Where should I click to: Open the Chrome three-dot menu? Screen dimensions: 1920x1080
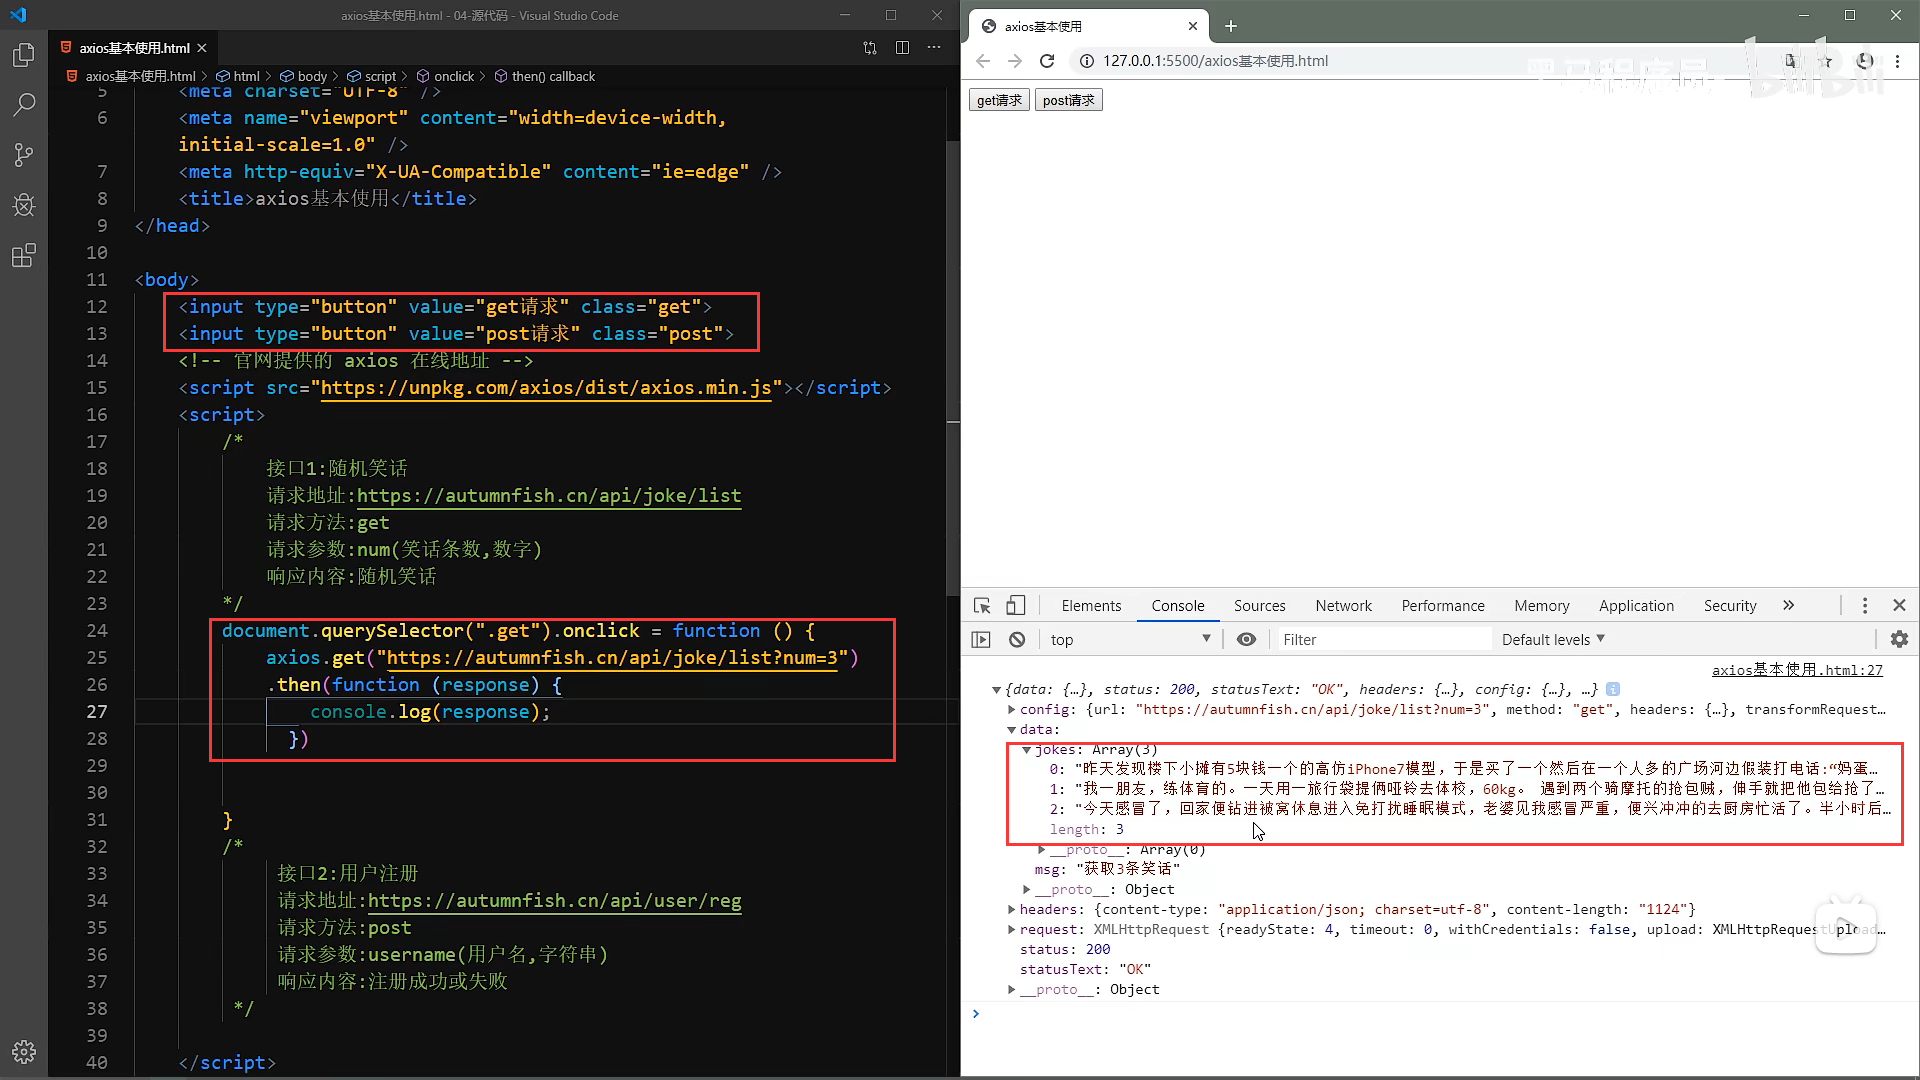(x=1897, y=61)
